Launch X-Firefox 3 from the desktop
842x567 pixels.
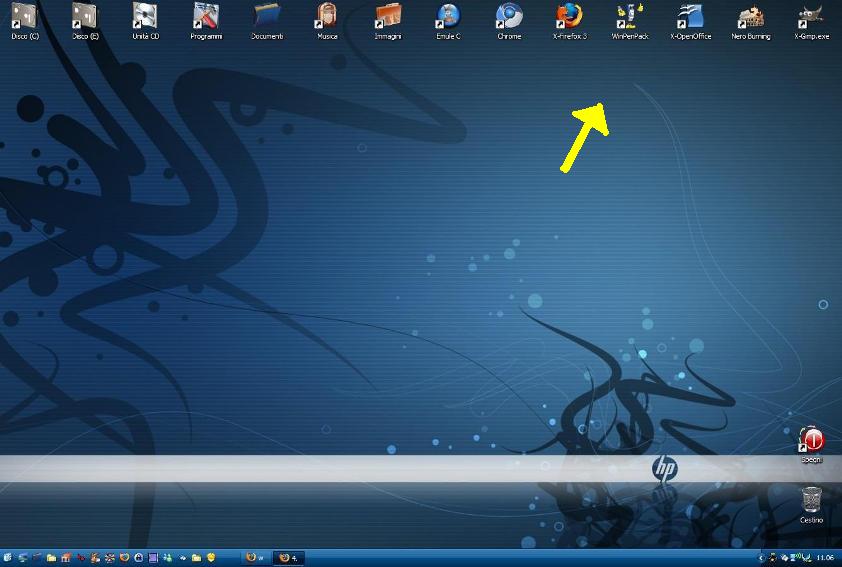570,17
